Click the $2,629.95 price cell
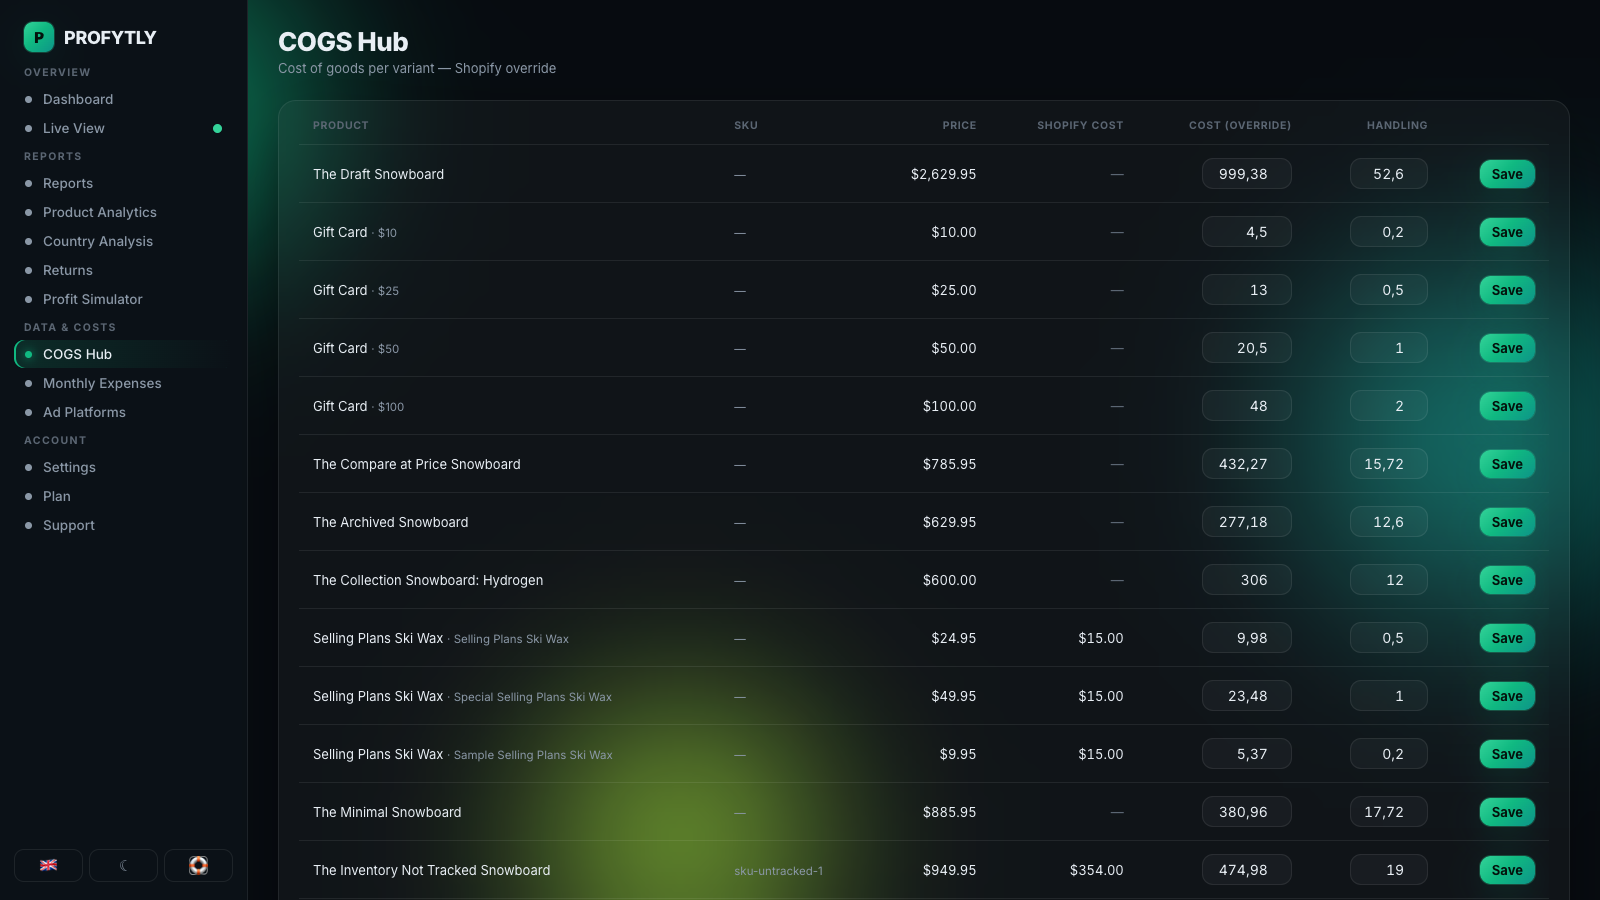 click(943, 174)
